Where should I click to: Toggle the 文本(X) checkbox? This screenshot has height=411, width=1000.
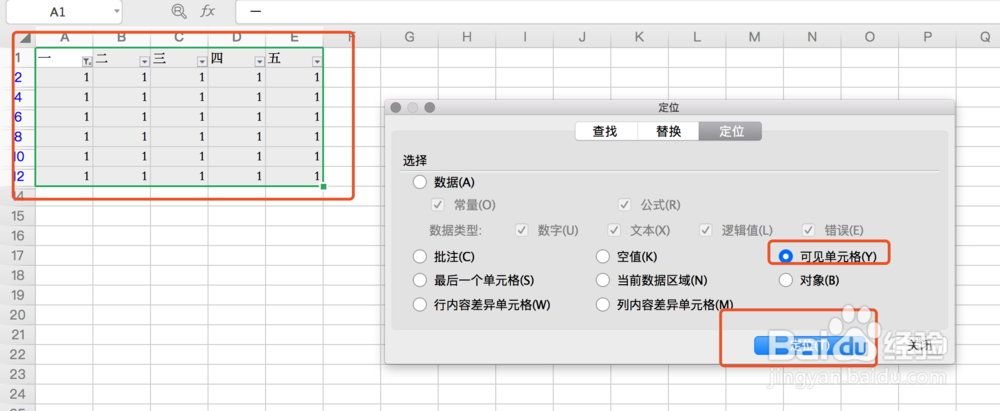click(x=615, y=230)
